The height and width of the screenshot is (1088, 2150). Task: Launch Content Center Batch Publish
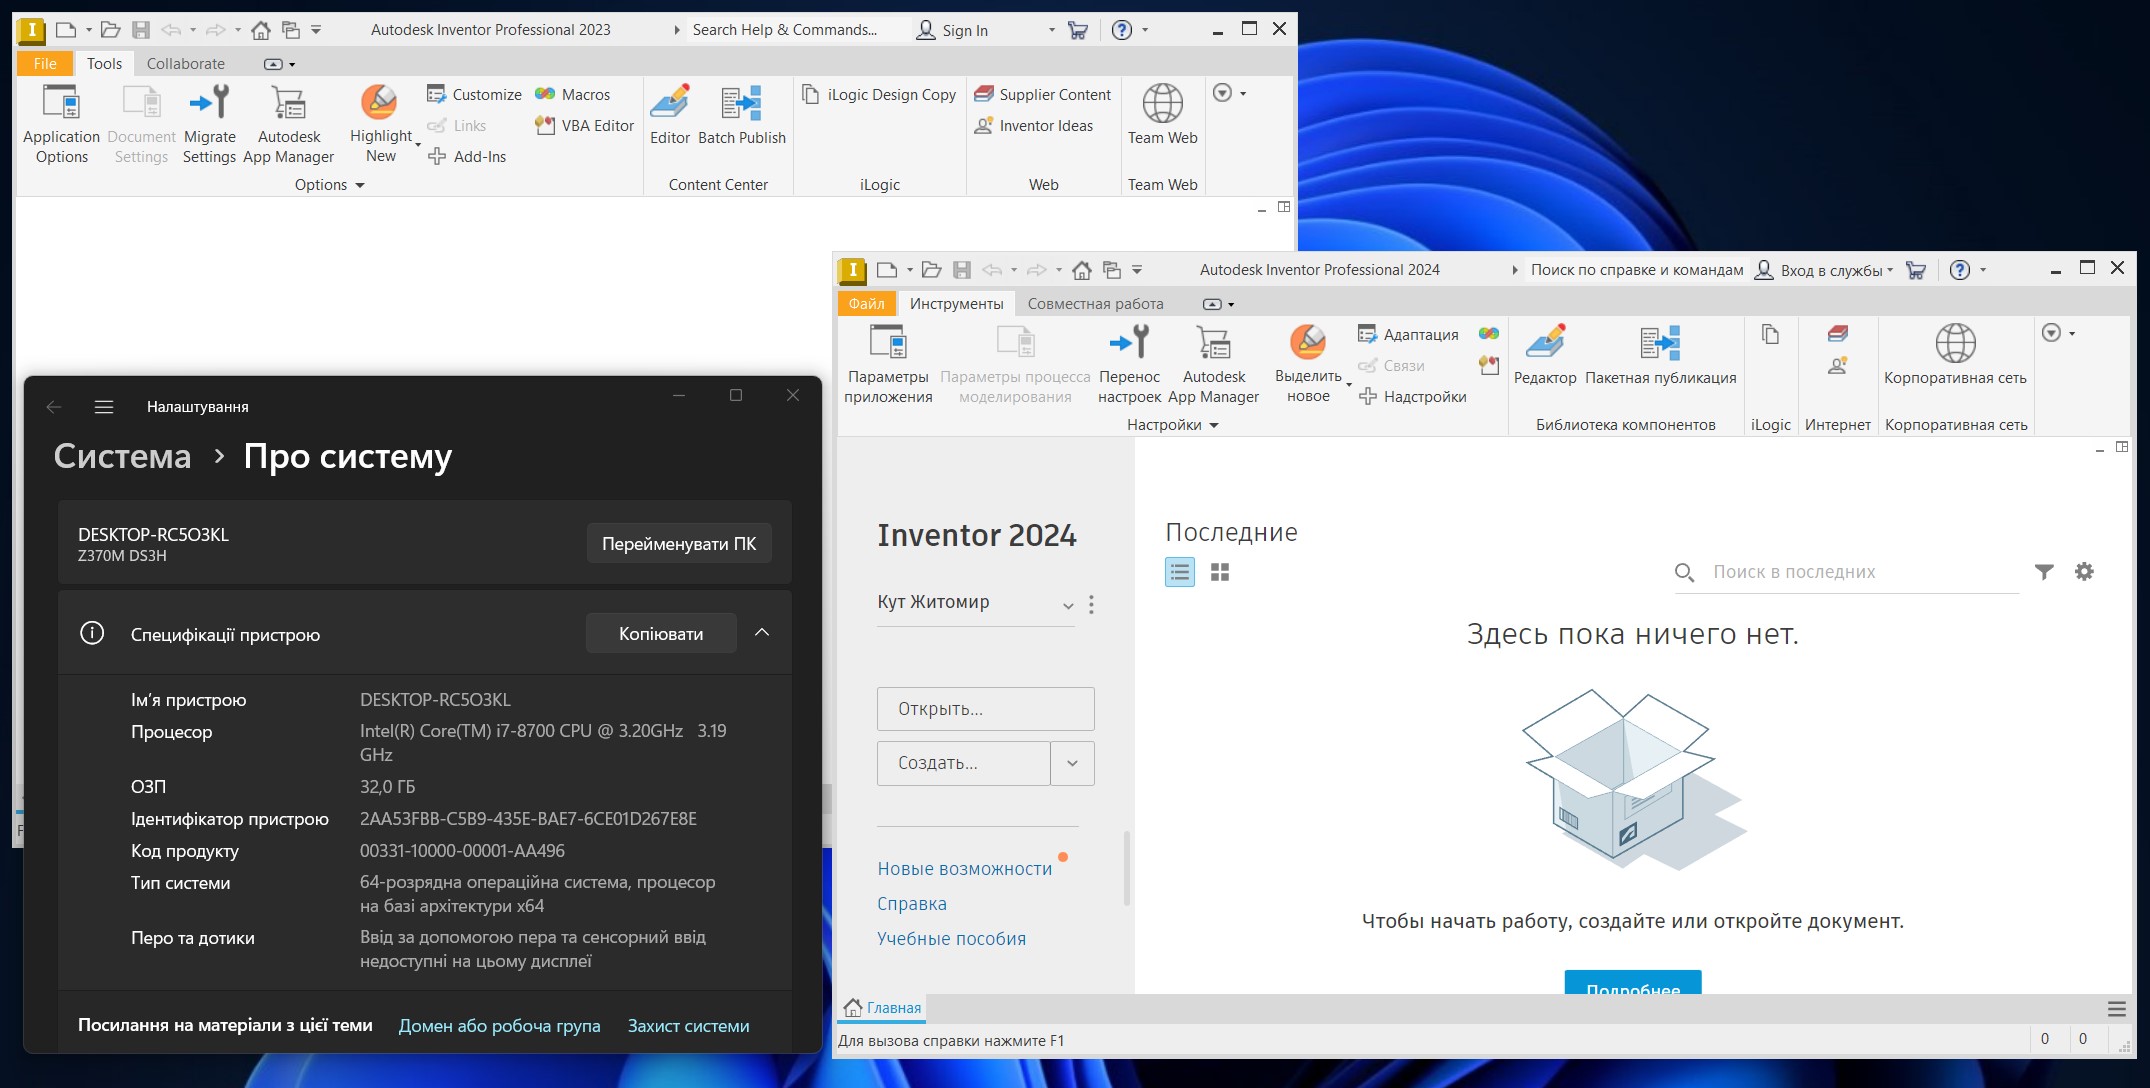click(742, 116)
